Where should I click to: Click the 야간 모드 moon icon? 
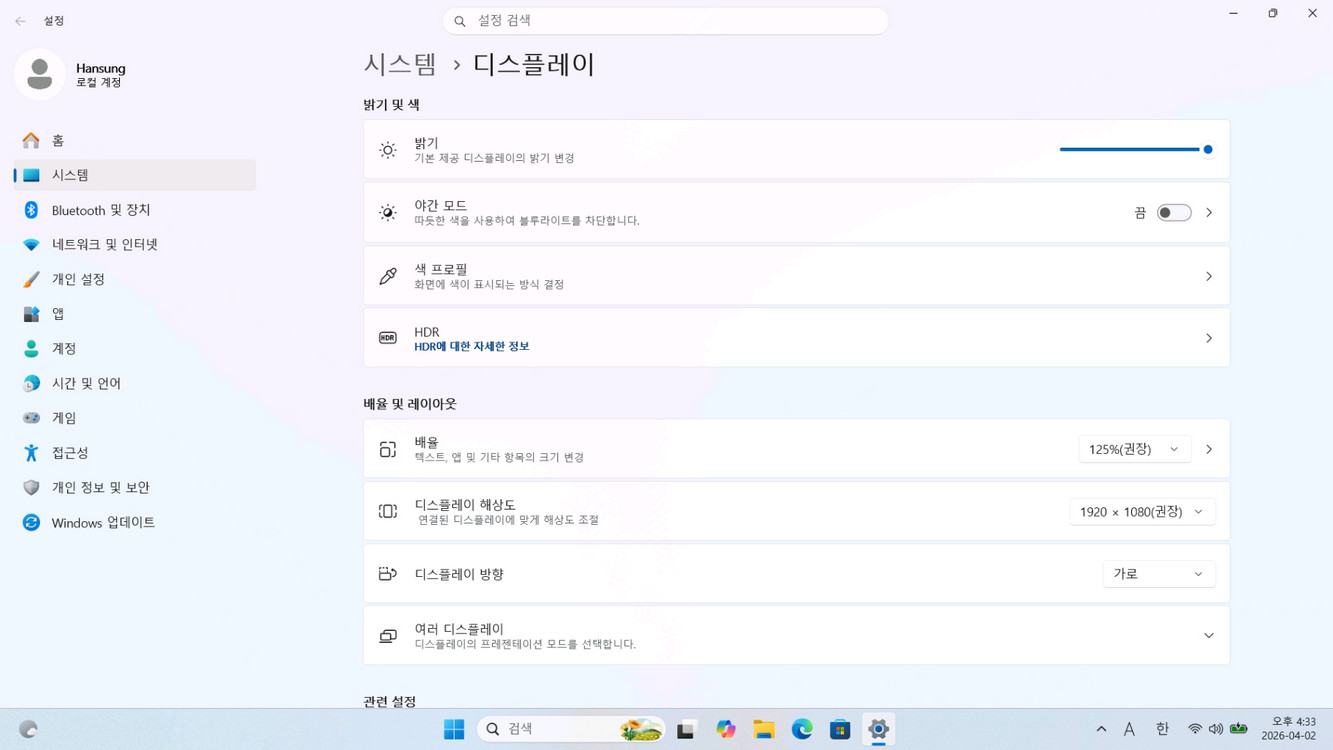(388, 211)
